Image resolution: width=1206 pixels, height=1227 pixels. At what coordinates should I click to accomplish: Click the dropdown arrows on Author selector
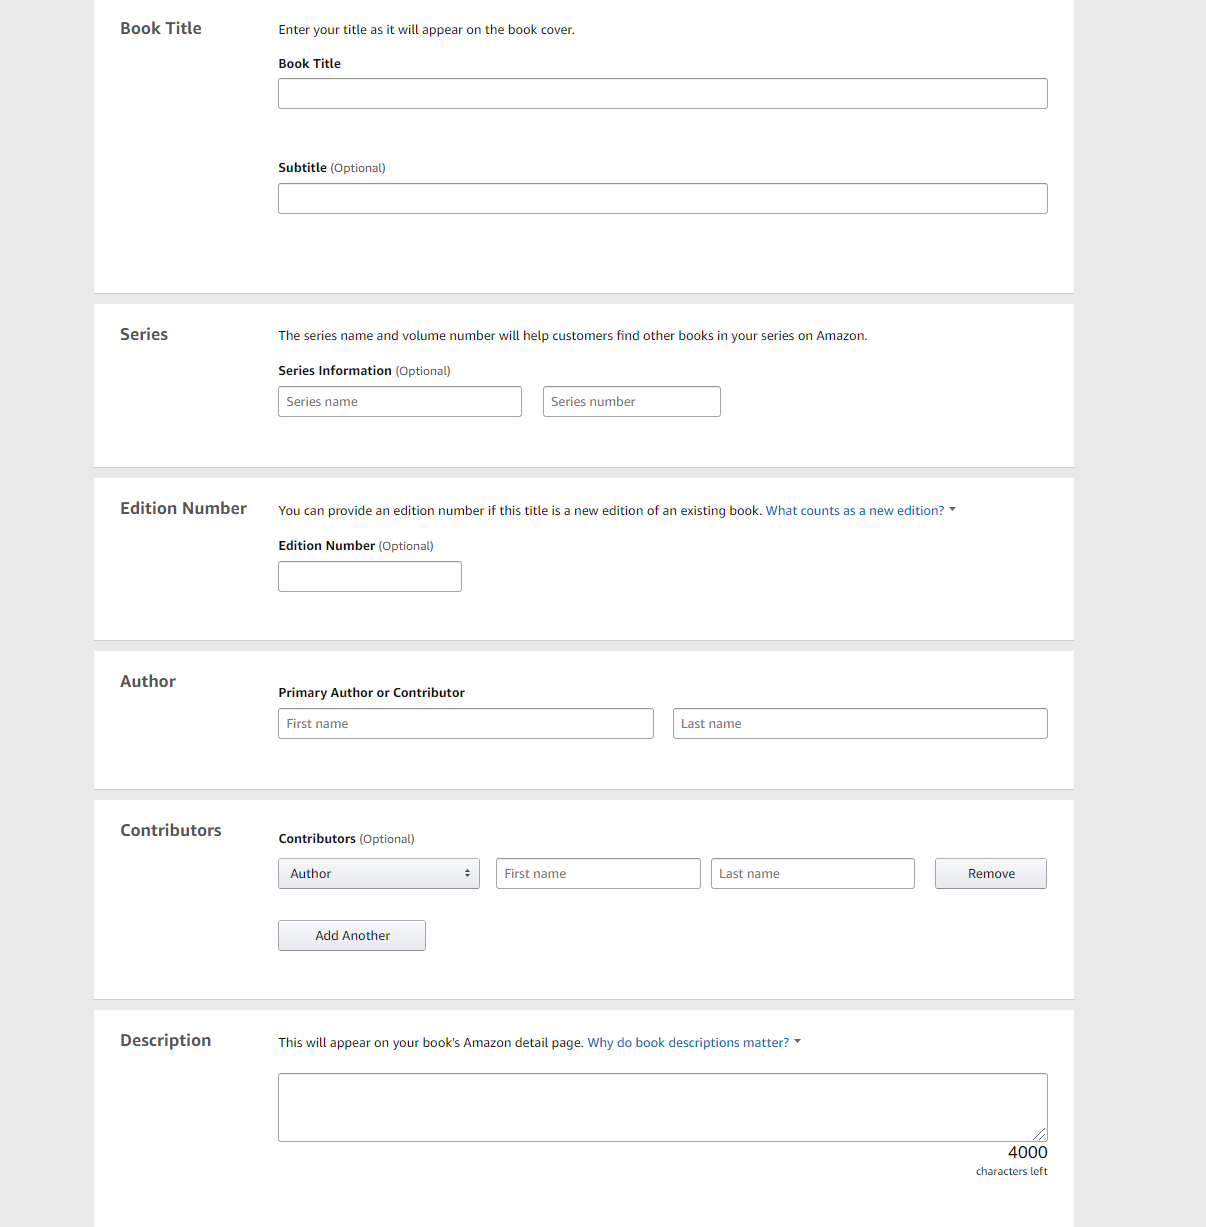point(467,874)
